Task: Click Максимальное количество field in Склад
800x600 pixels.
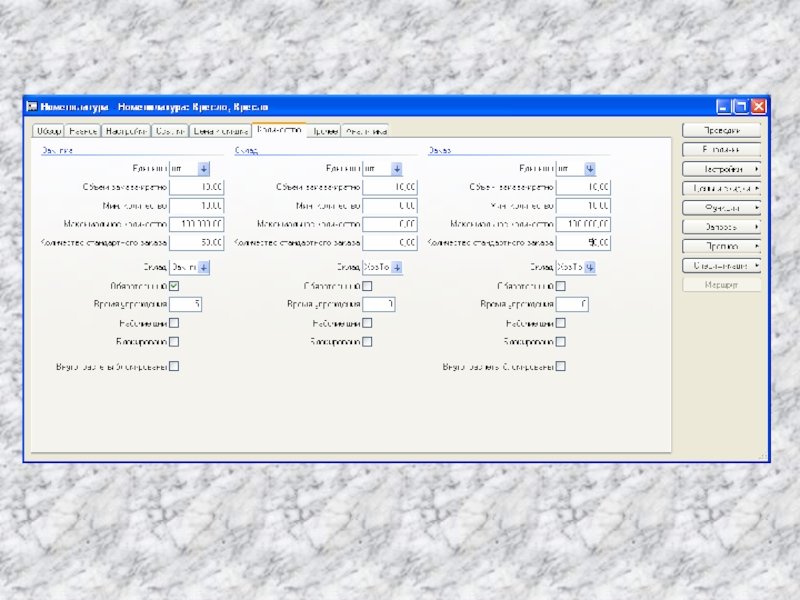Action: [x=390, y=224]
